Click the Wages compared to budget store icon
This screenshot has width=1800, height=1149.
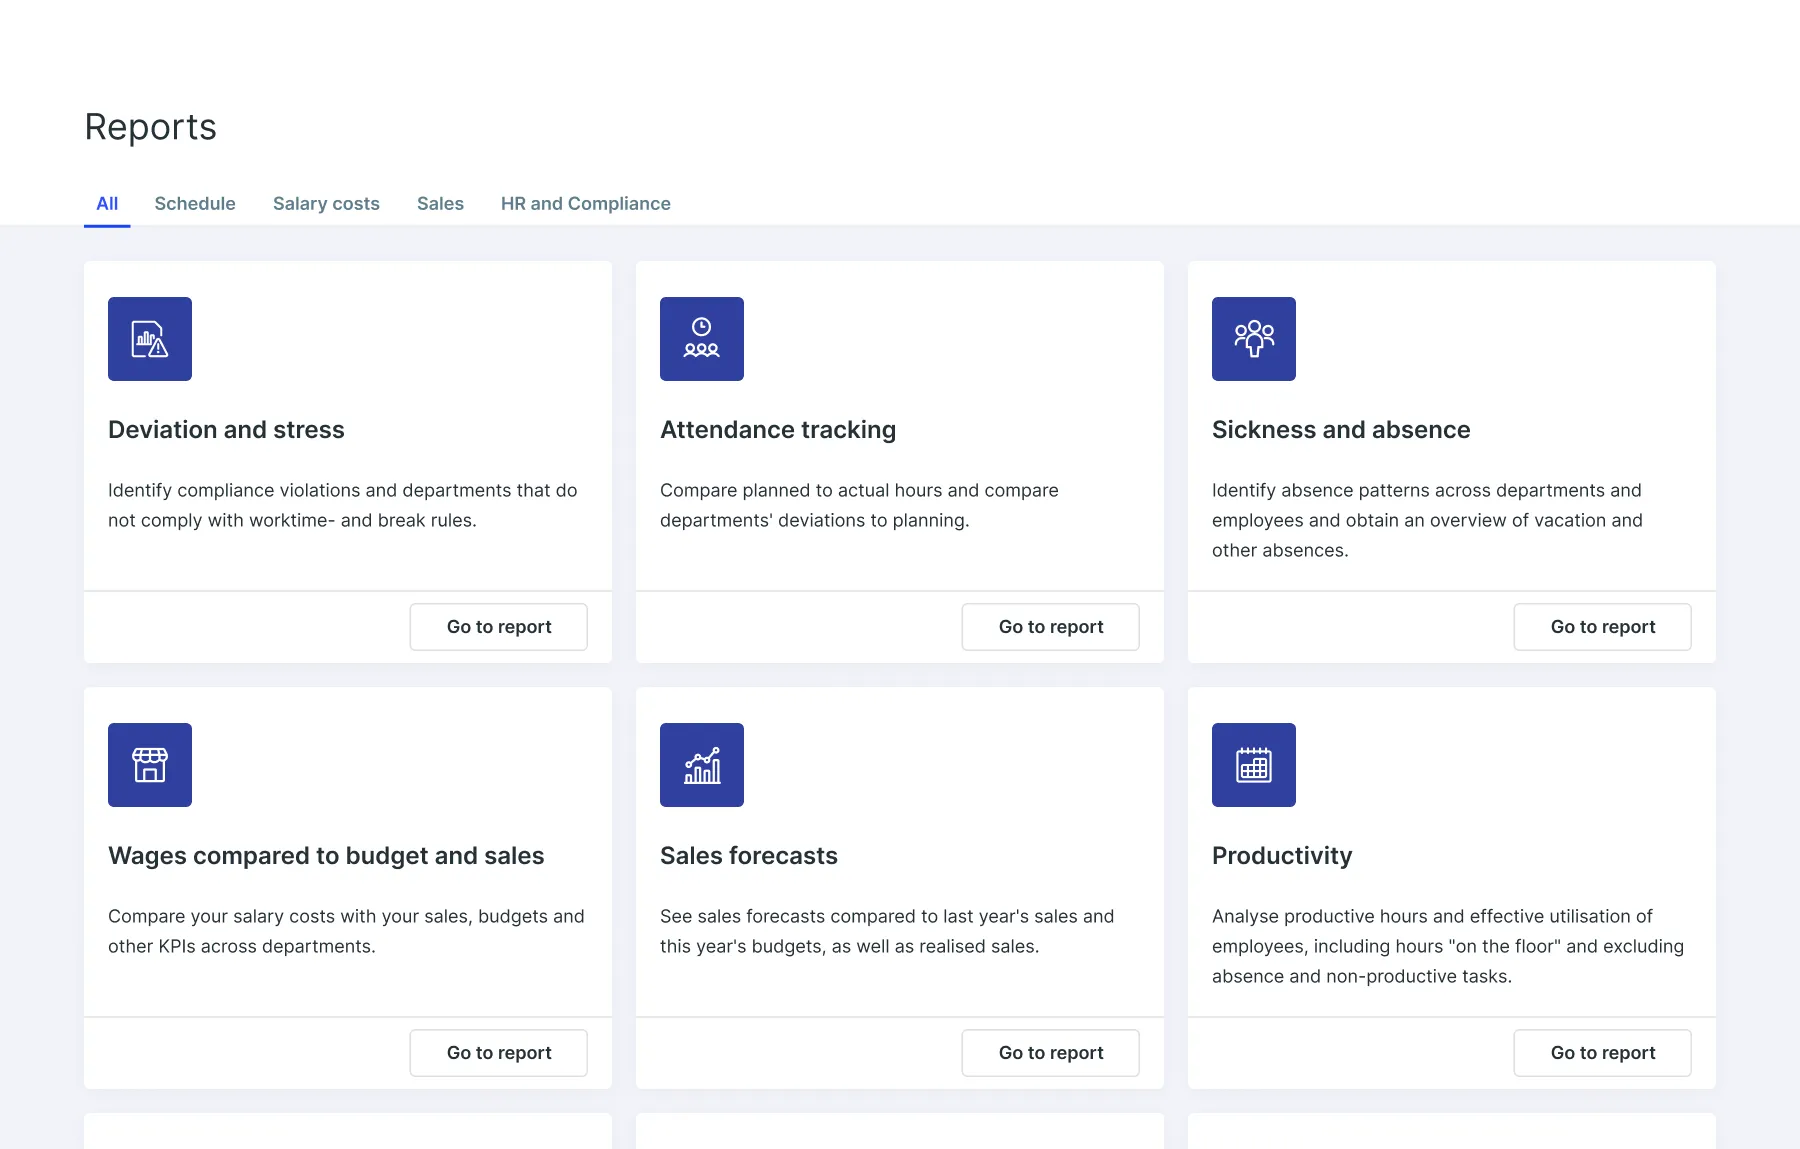150,765
